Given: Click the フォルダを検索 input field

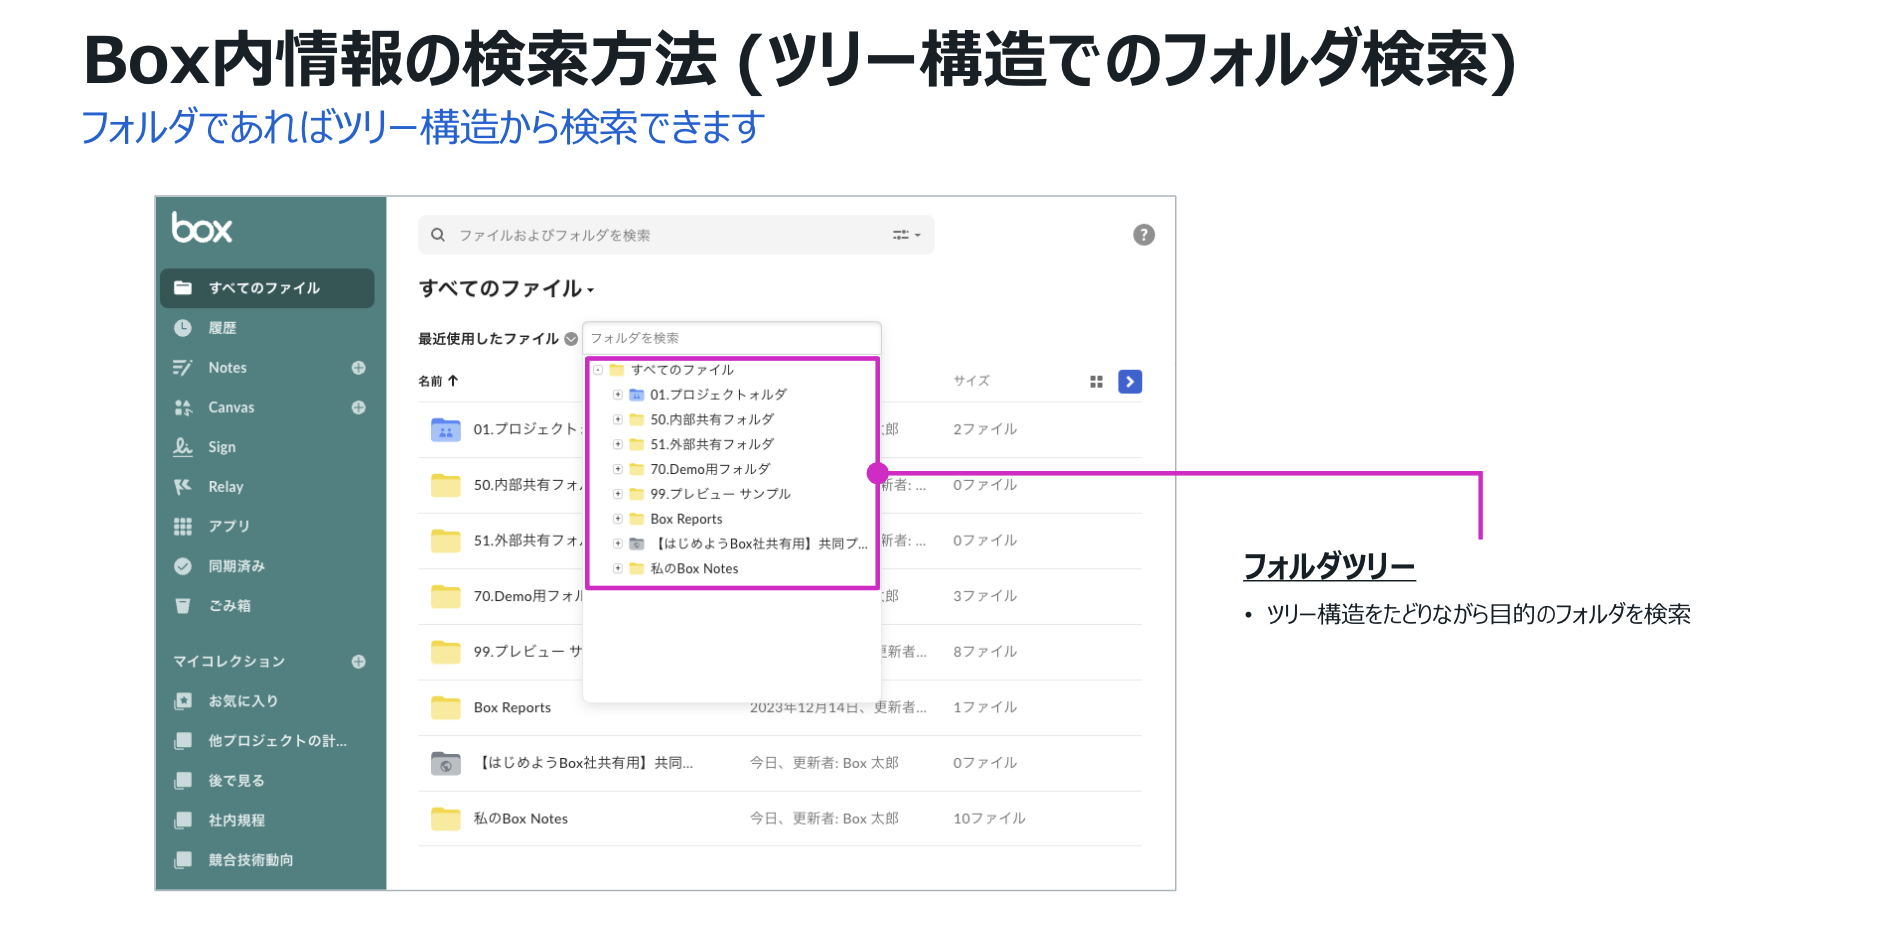Looking at the screenshot, I should (731, 338).
